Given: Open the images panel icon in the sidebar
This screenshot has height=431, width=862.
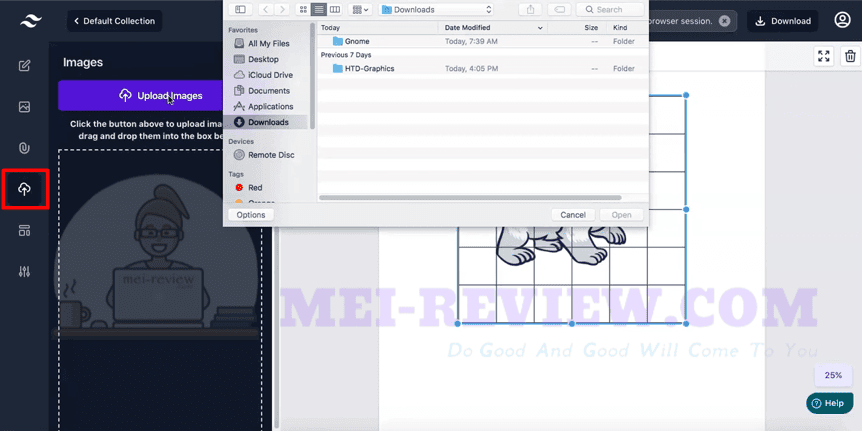Looking at the screenshot, I should click(24, 107).
